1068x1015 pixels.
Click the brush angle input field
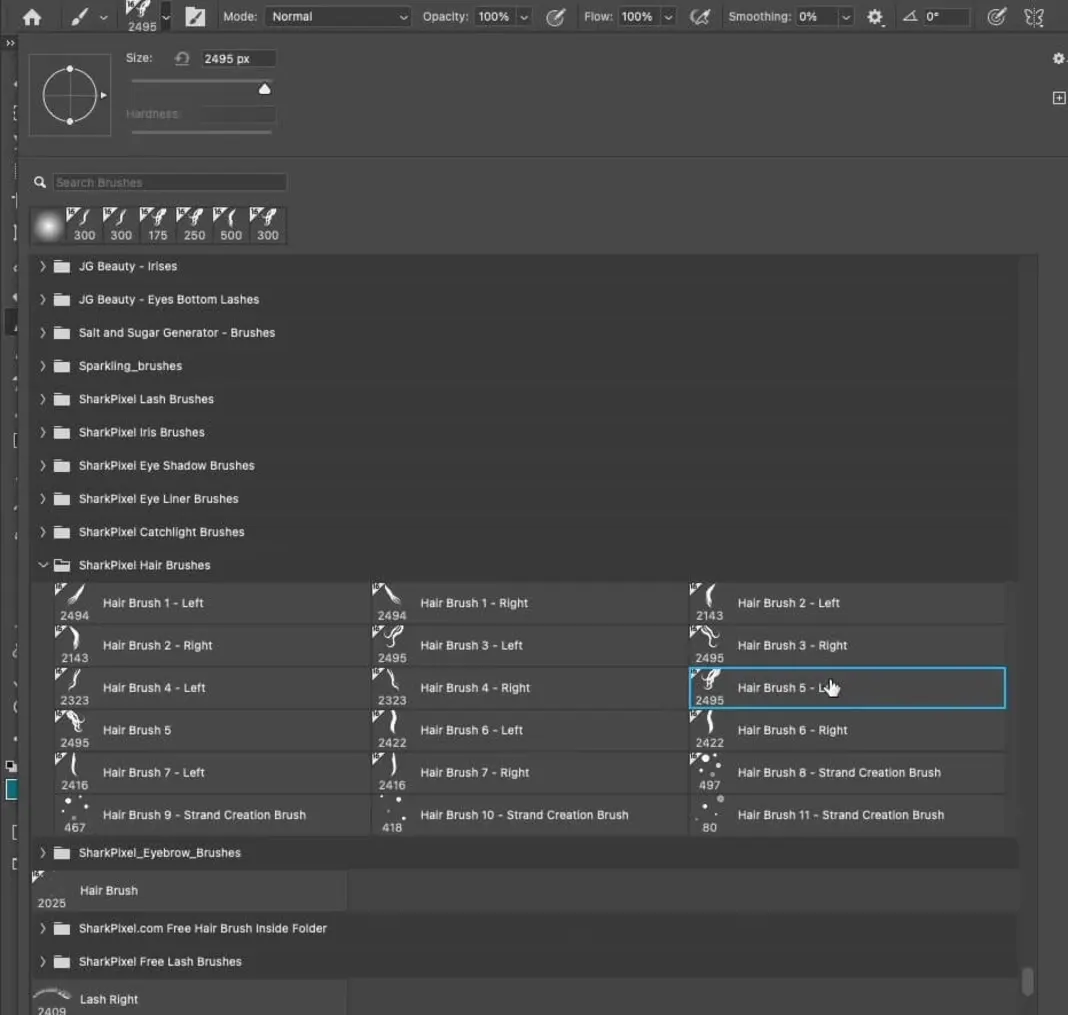tap(945, 16)
